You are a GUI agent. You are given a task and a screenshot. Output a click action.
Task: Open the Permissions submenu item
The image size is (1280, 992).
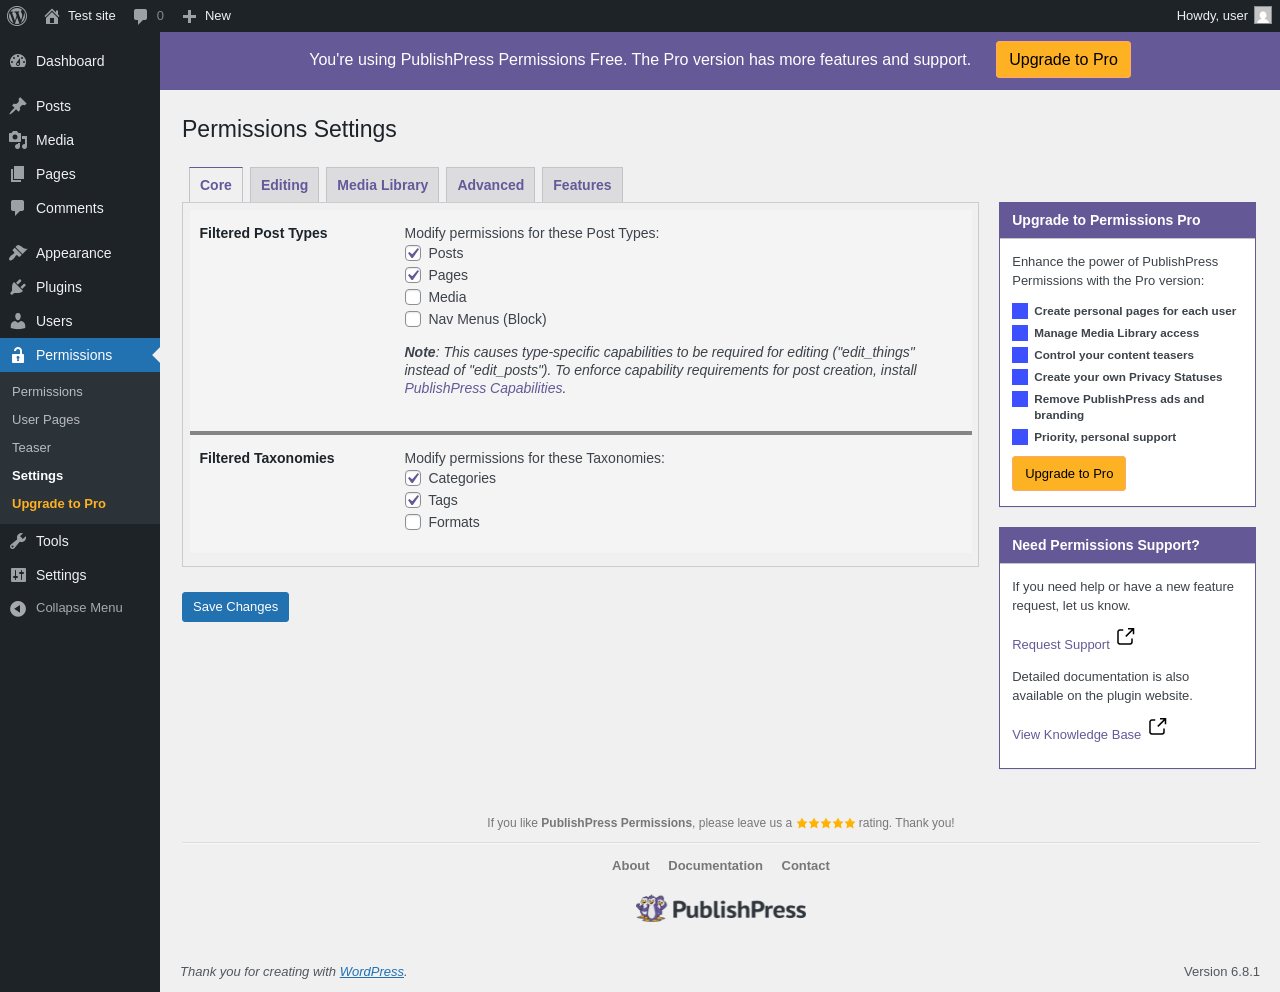pos(80,392)
